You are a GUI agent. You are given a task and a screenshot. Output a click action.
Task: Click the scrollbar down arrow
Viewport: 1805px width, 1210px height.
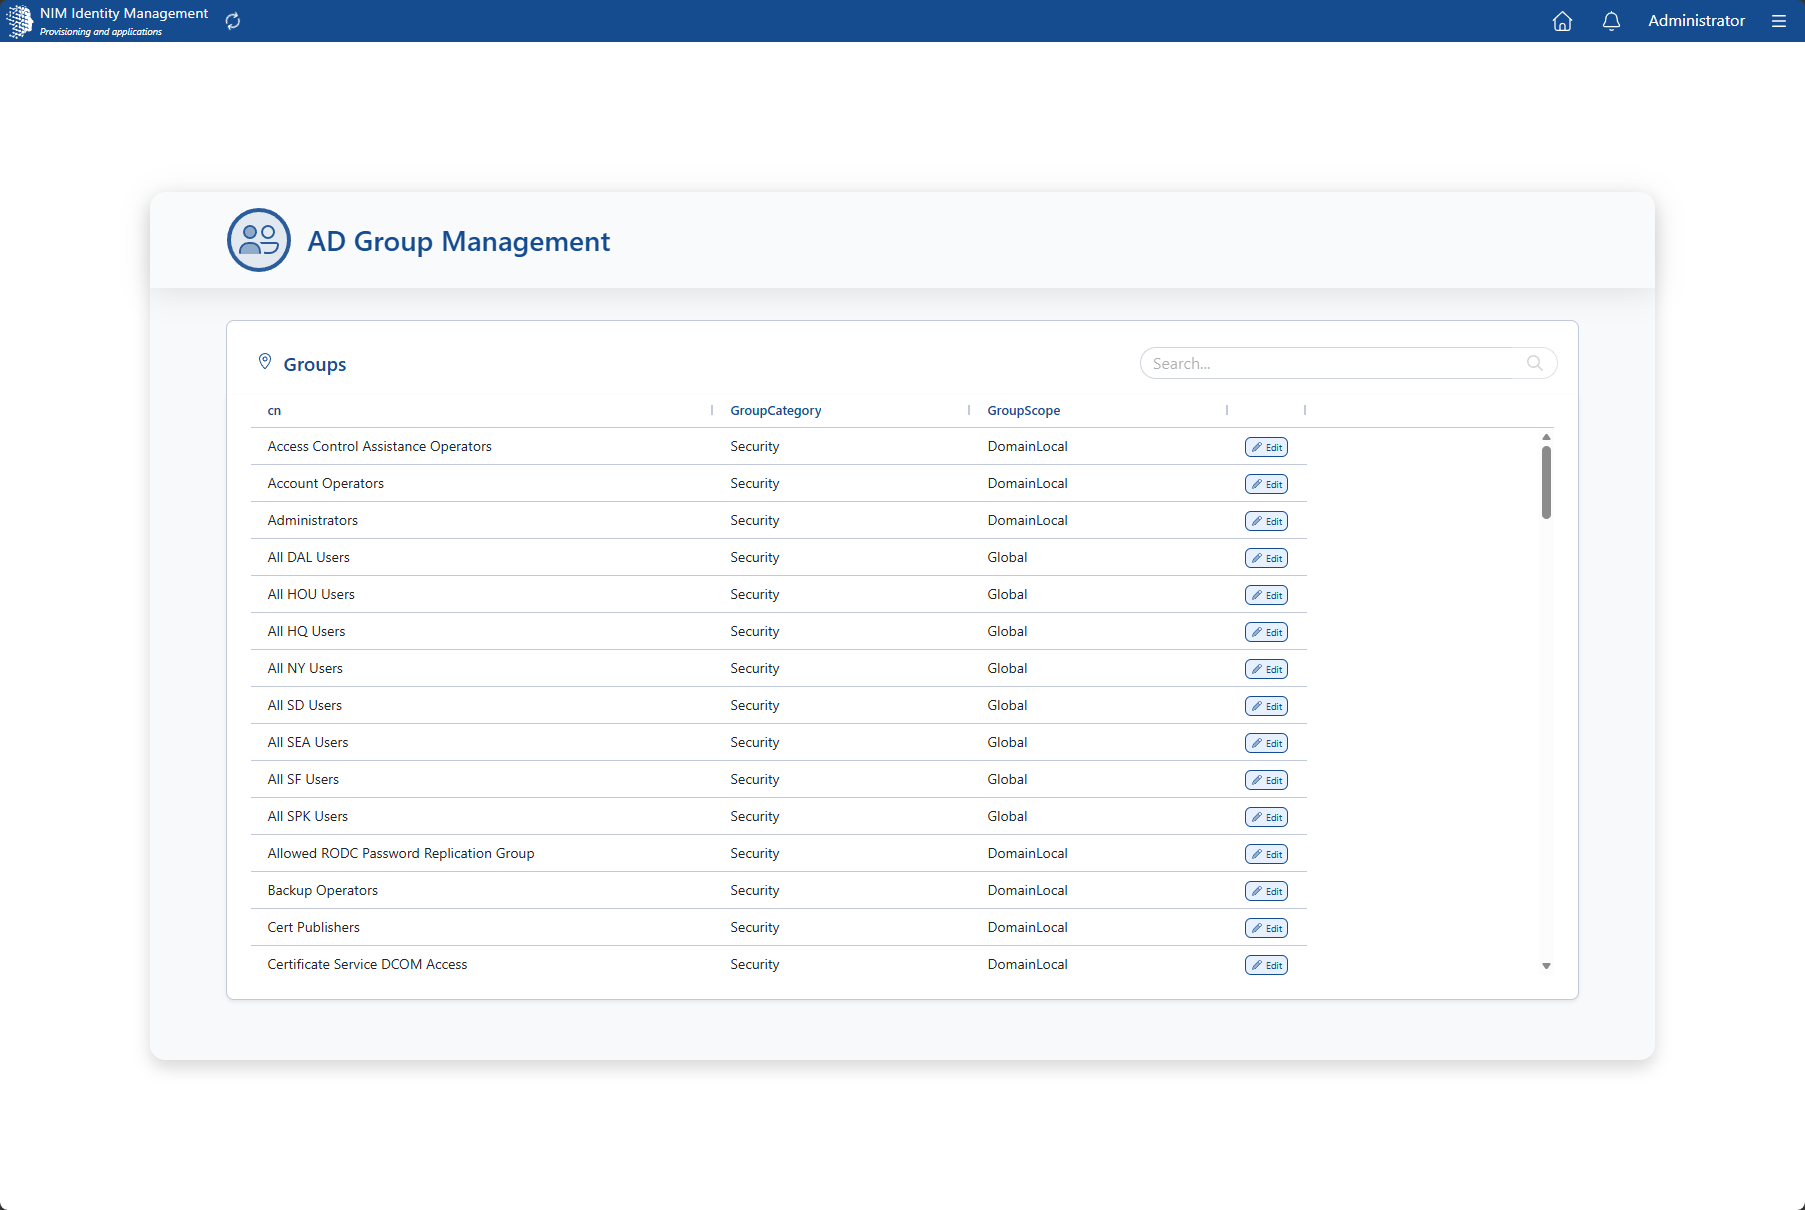coord(1546,966)
